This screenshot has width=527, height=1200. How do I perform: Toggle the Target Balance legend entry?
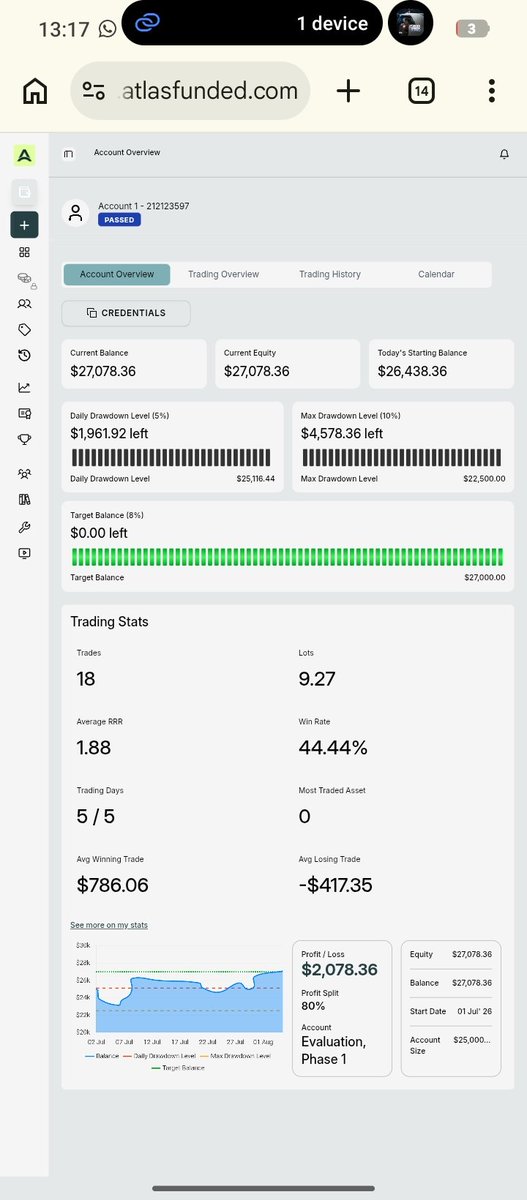pyautogui.click(x=177, y=1068)
